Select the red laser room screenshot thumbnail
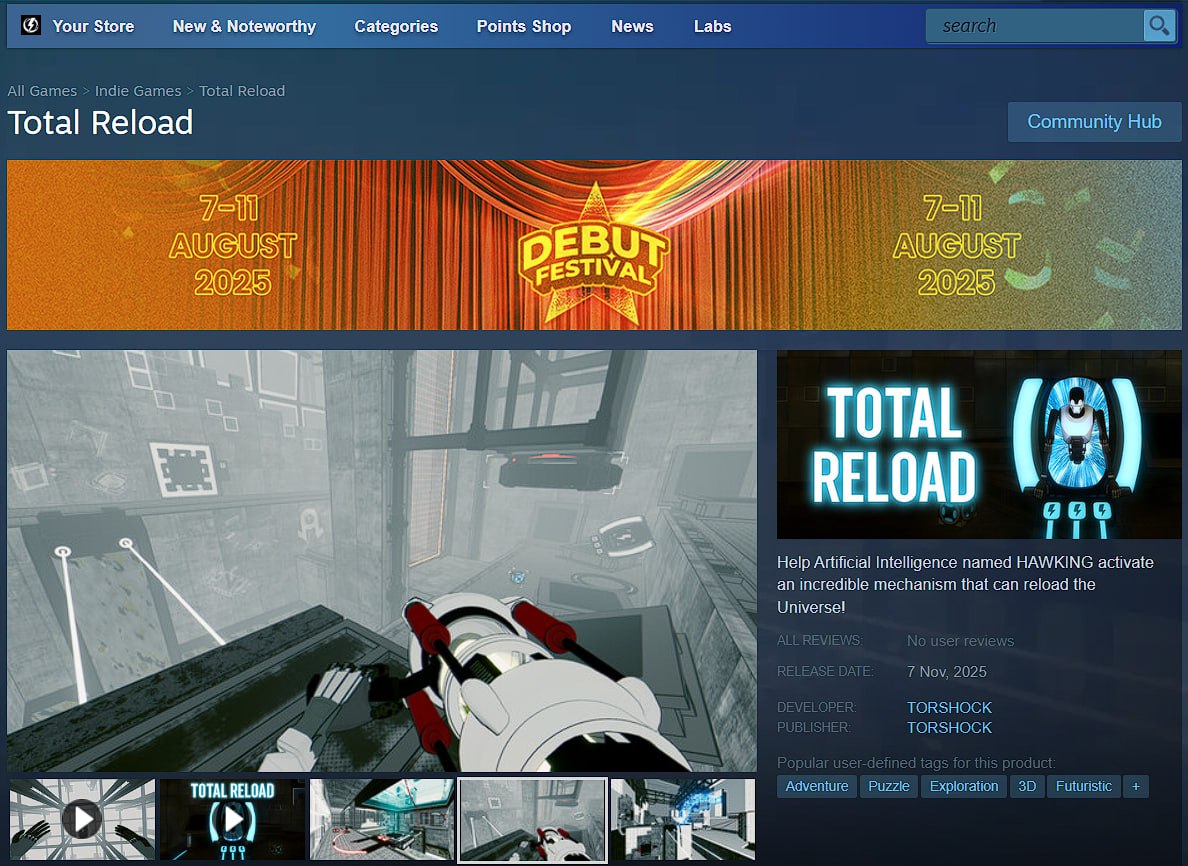 coord(382,819)
